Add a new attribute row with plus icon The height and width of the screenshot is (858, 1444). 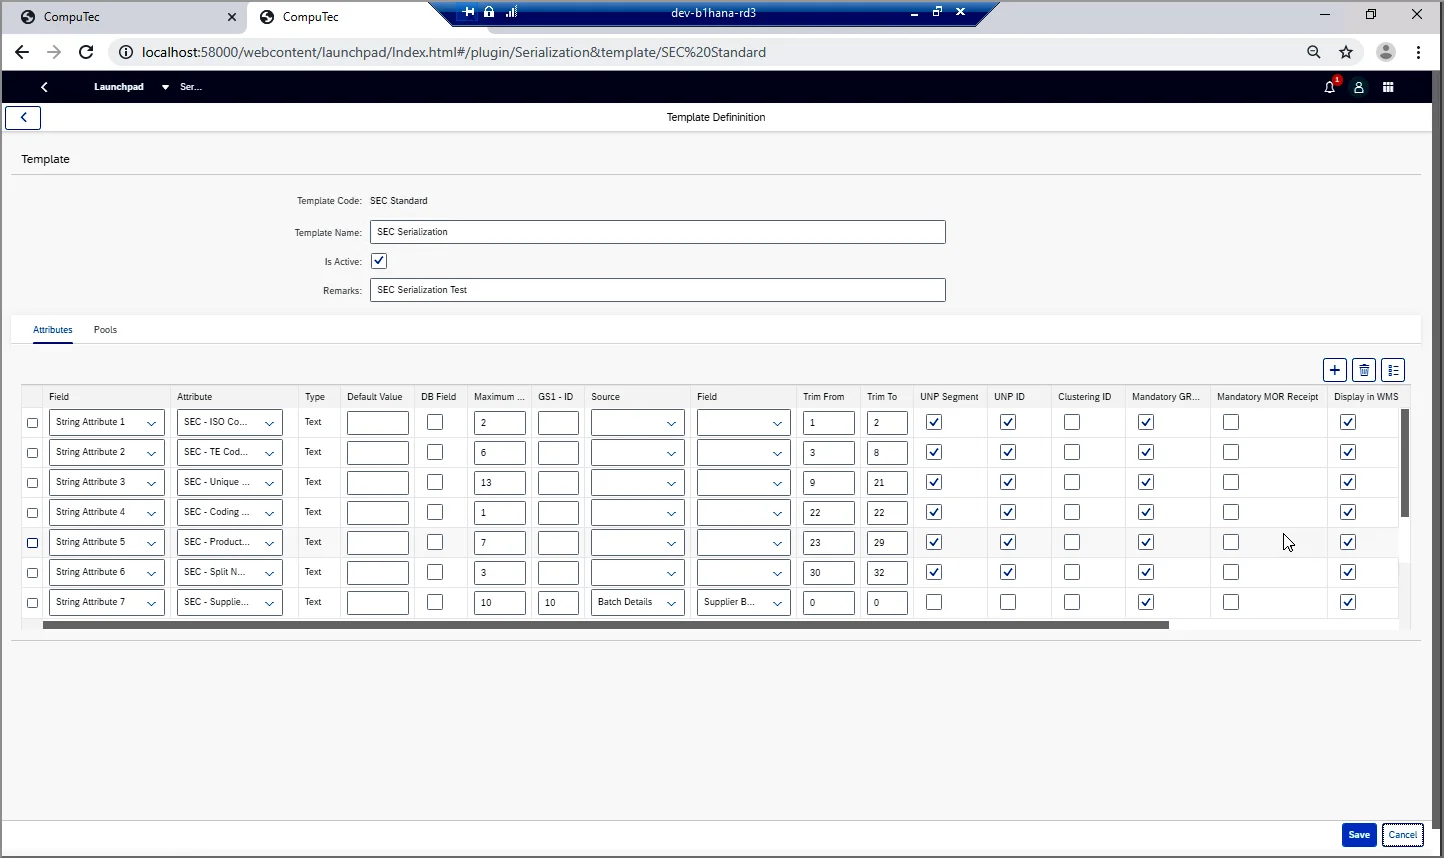[1334, 370]
